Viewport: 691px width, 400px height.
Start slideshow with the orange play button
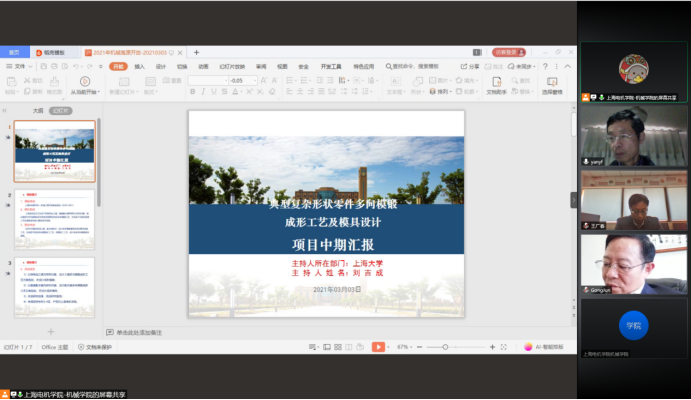tap(379, 347)
